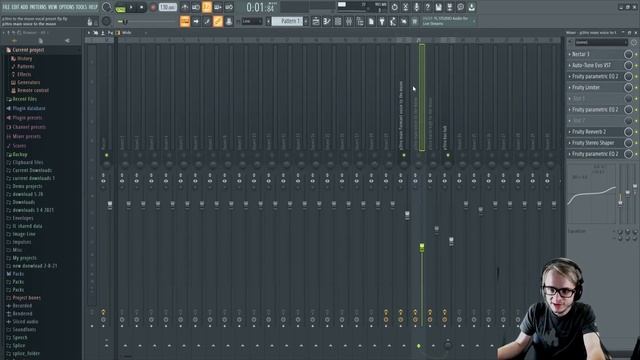Open the FILE menu
Viewport: 640px width, 360px height.
point(6,7)
